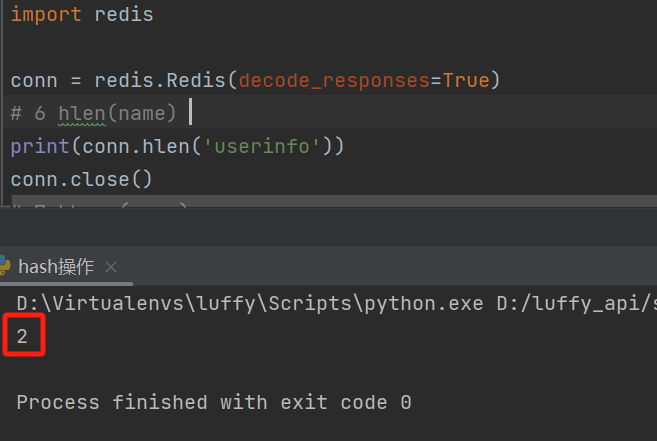Open the D:/luffy_api script path link
Viewport: 657px width, 441px height.
576,302
